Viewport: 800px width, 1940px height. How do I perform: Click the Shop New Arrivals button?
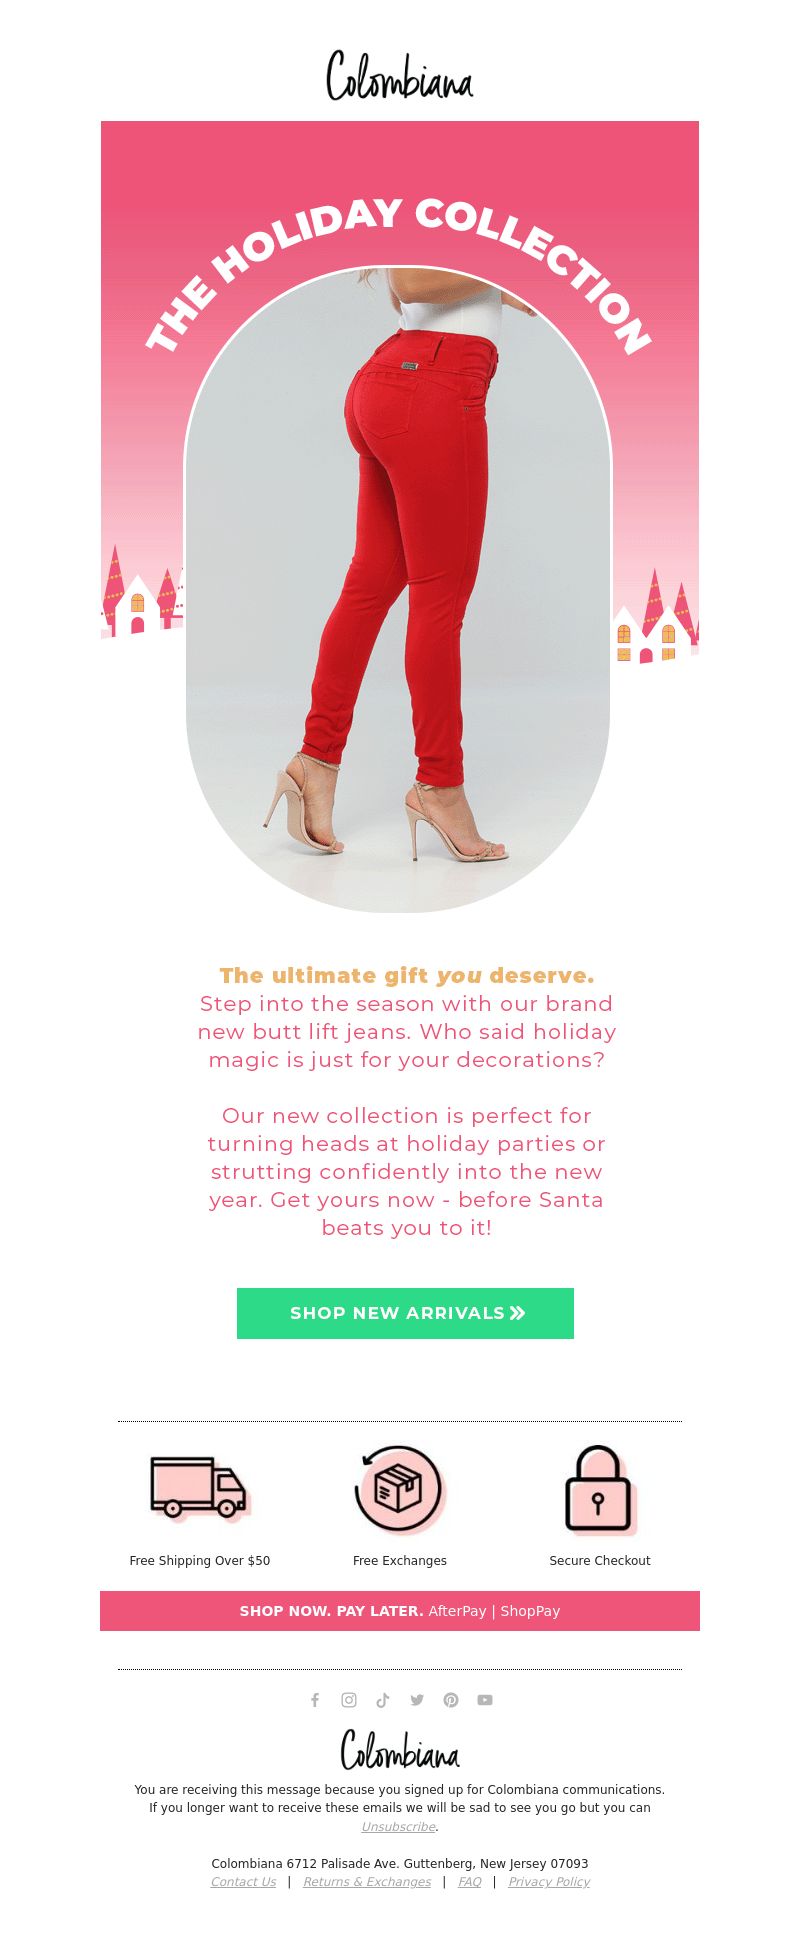pos(405,1313)
